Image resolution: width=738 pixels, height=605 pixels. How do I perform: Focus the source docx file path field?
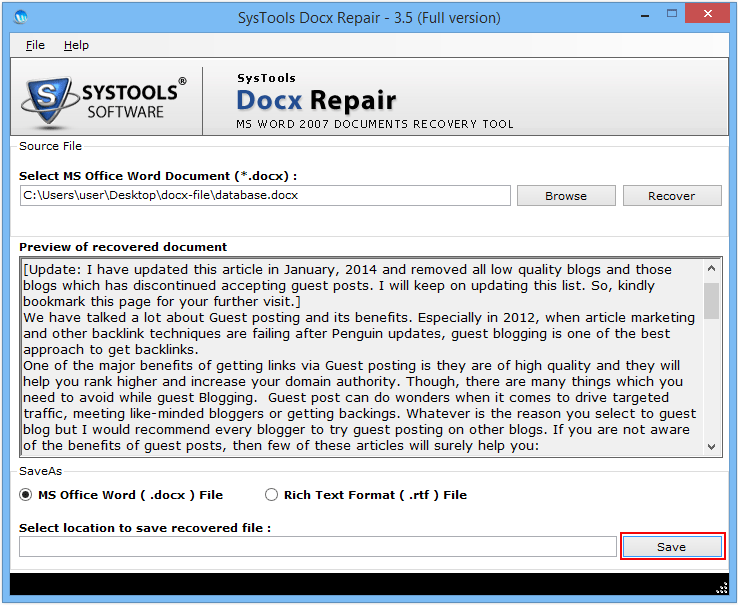[265, 195]
